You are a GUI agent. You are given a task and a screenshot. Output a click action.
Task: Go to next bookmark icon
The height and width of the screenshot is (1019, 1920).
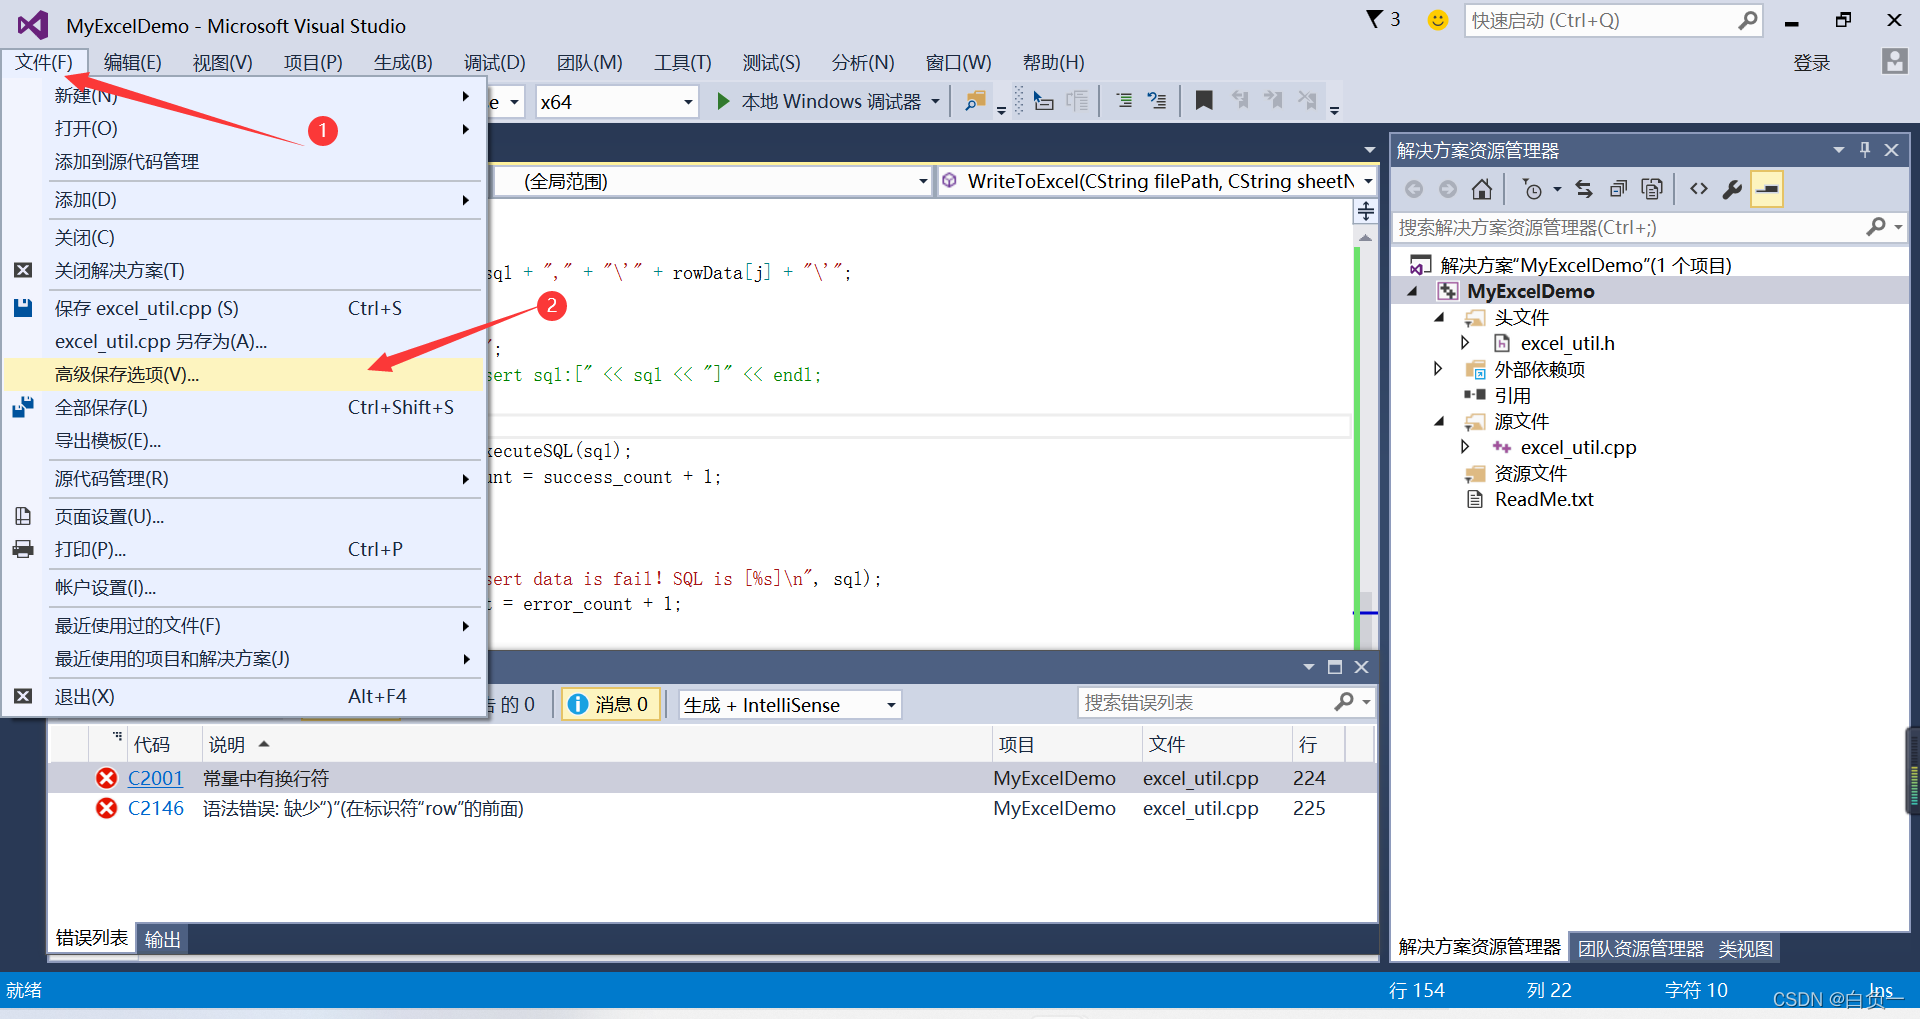1273,101
